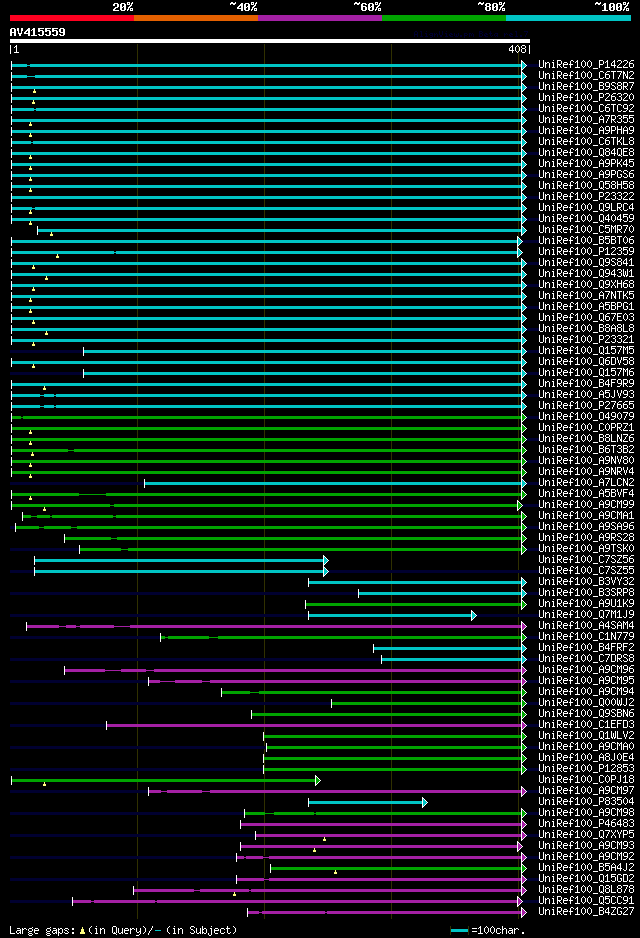Click the cyan alignment bar for P83504
Viewport: 640px width, 938px height.
click(x=368, y=802)
